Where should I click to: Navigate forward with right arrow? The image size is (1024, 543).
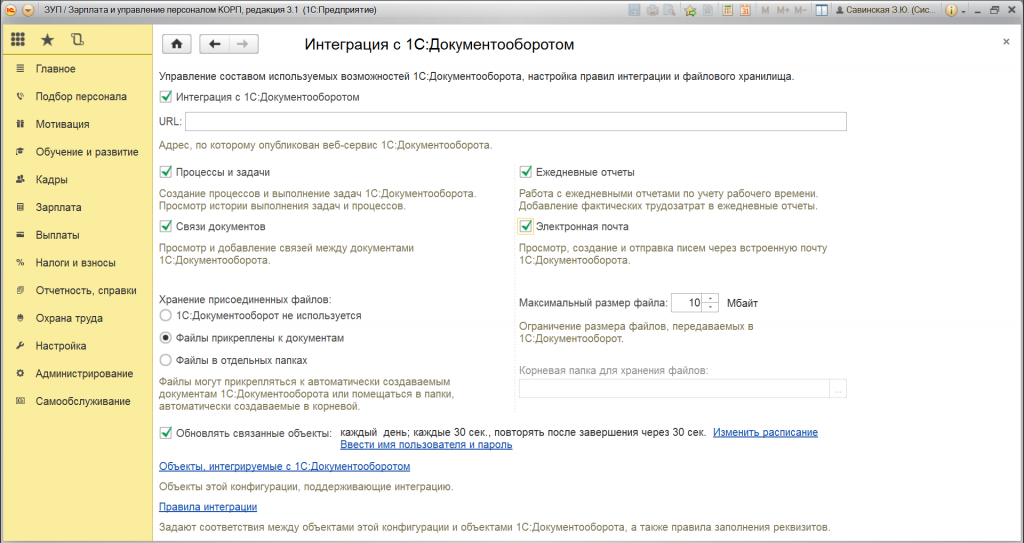pyautogui.click(x=243, y=44)
